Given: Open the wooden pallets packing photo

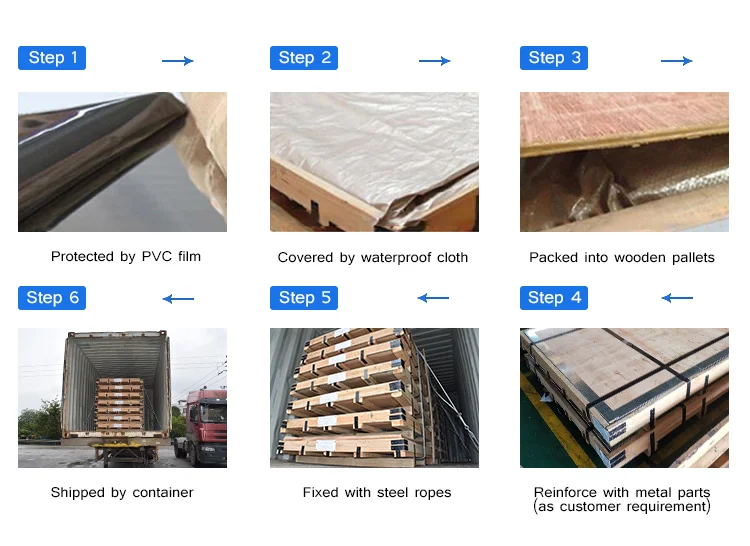Looking at the screenshot, I should point(624,162).
